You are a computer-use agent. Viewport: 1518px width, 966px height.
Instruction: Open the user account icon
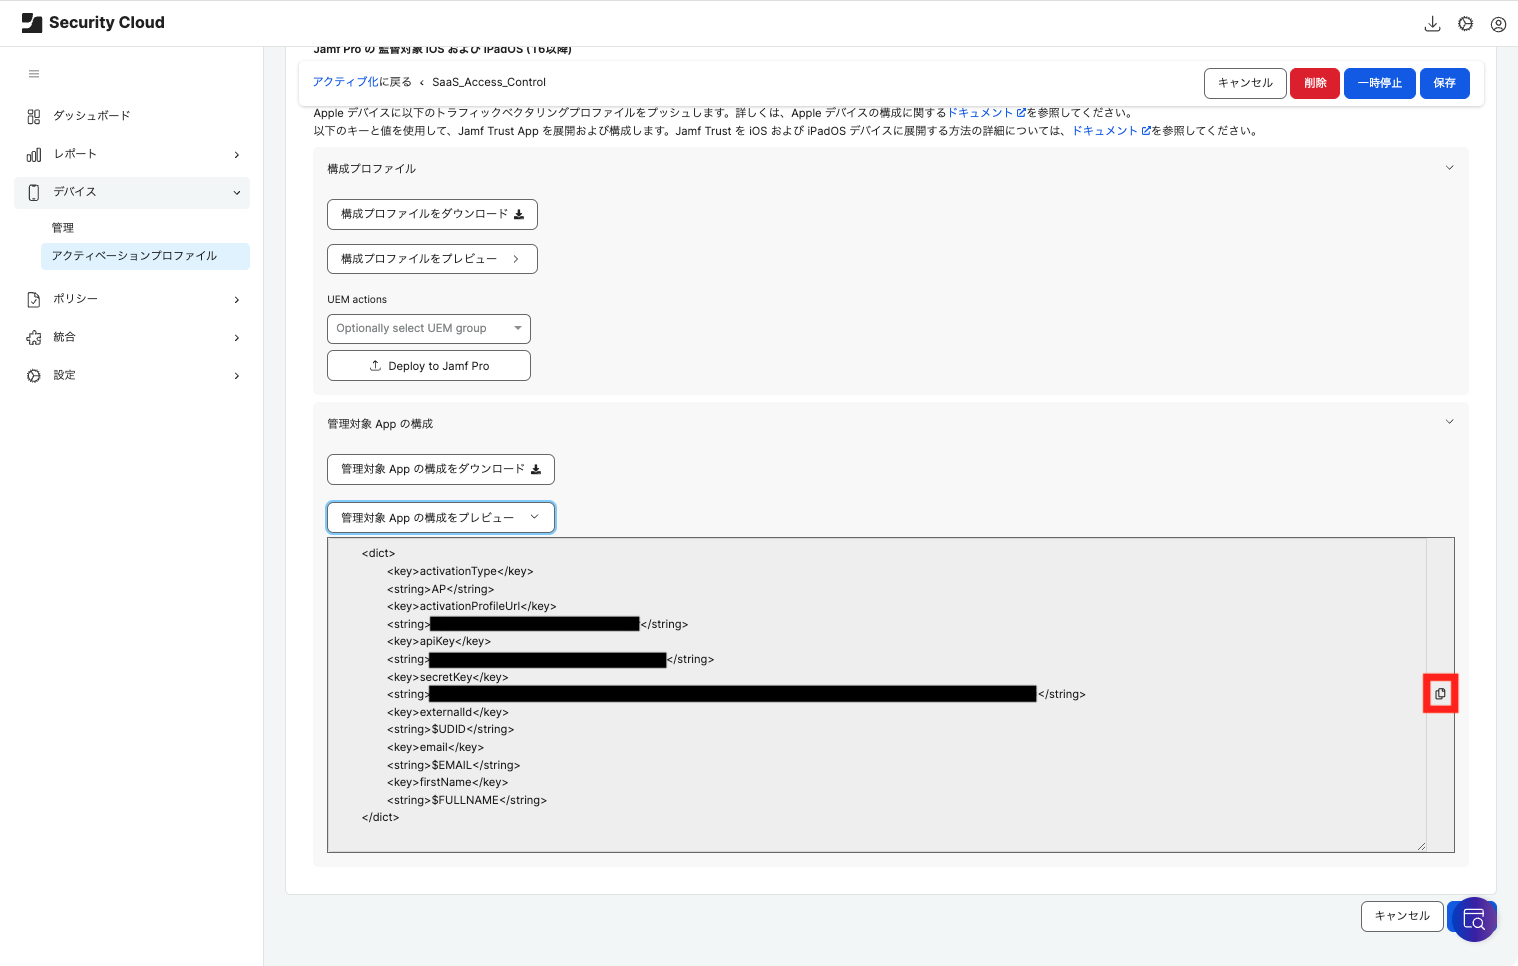coord(1498,24)
